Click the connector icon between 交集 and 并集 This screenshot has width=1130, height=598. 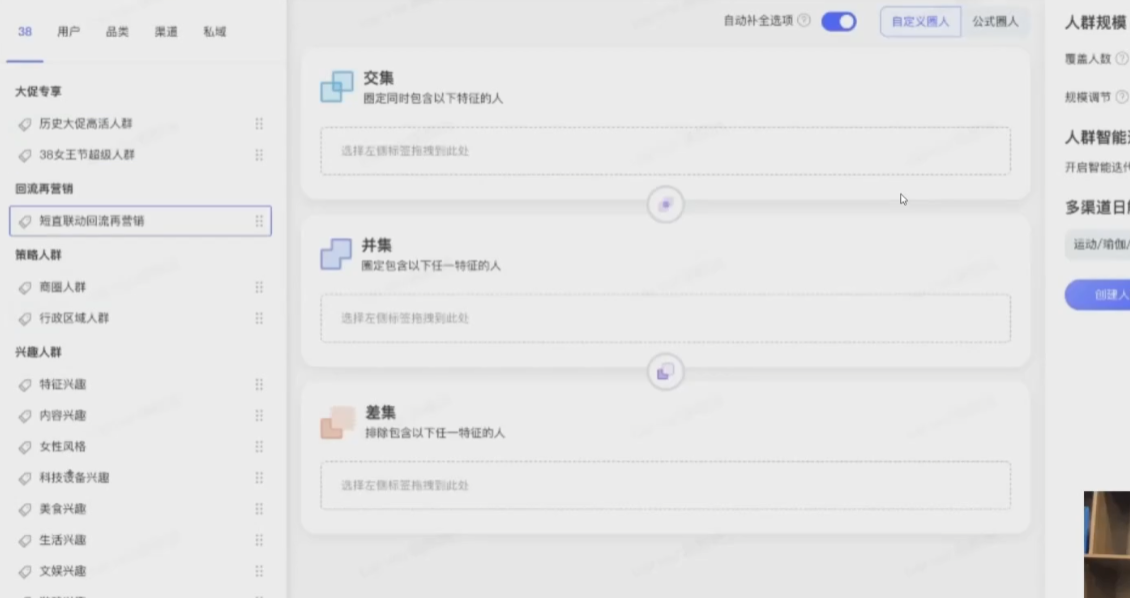pyautogui.click(x=665, y=205)
